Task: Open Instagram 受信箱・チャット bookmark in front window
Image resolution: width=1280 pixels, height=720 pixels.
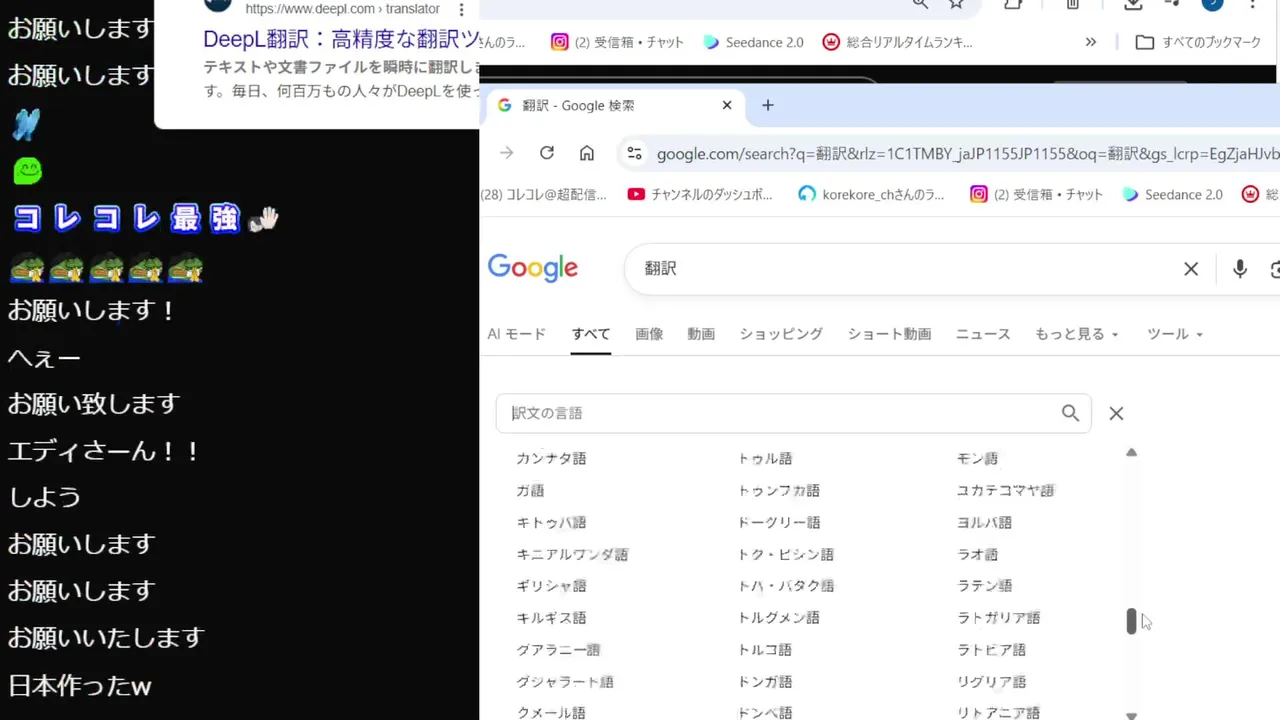Action: pyautogui.click(x=1037, y=195)
